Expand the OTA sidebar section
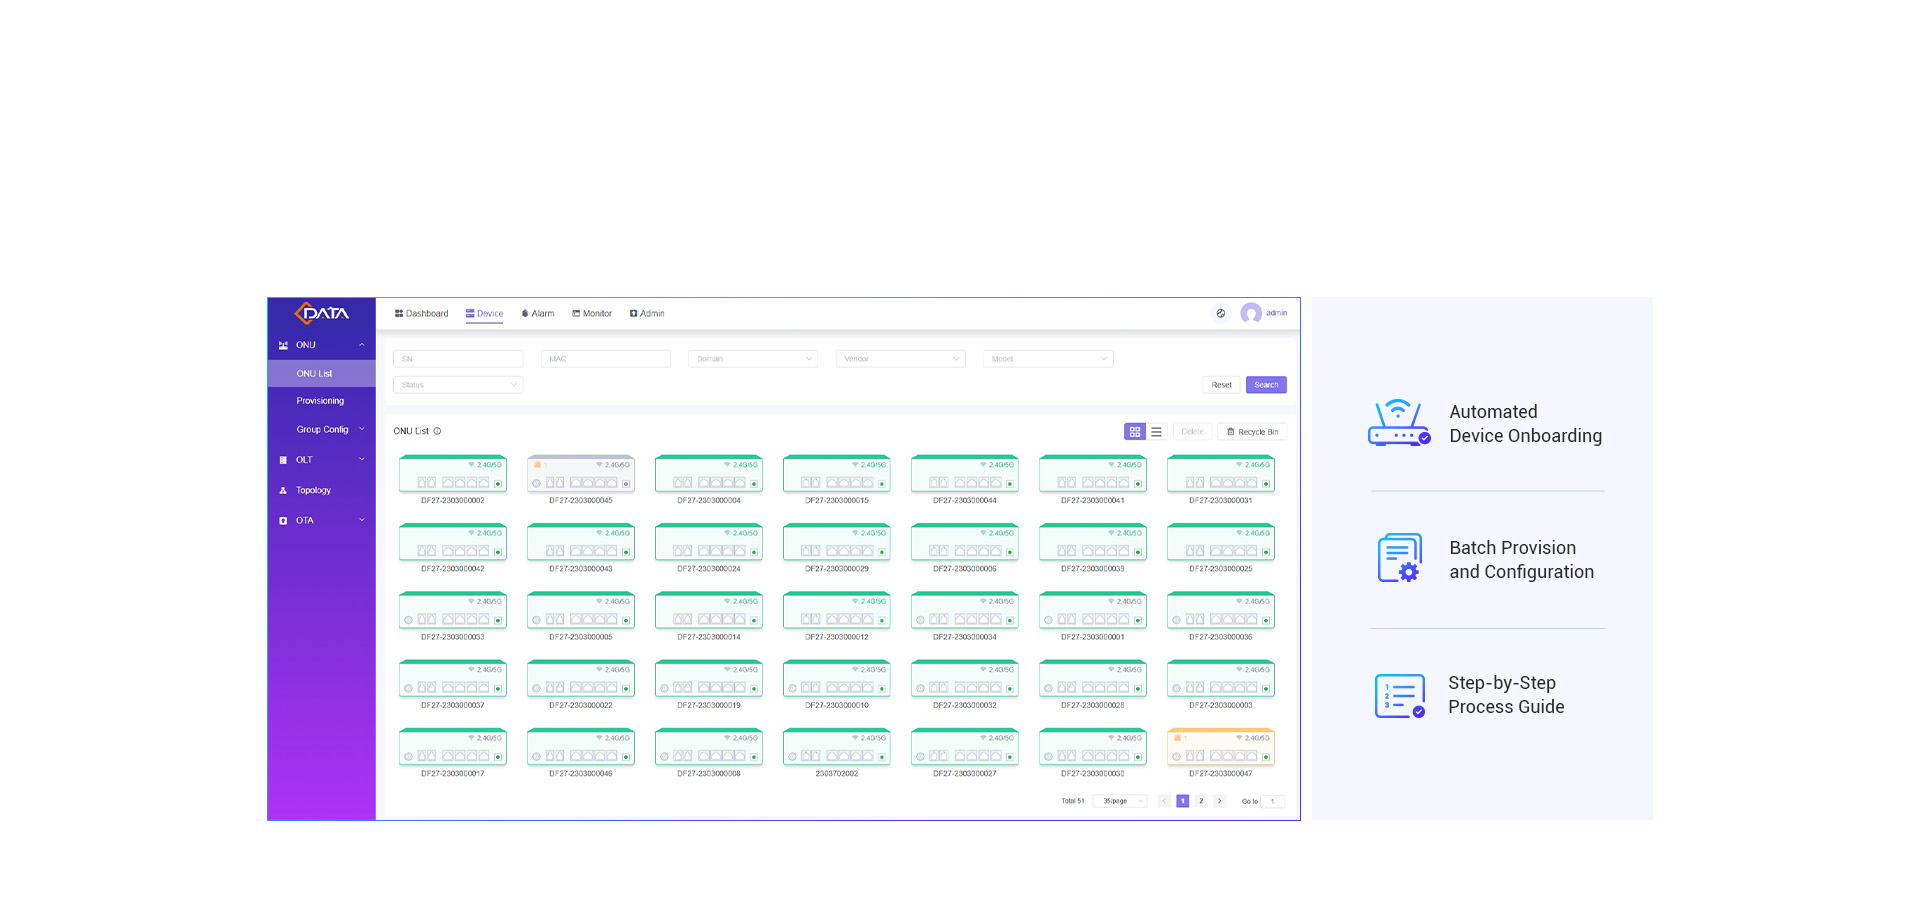Screen dimensions: 1920x900 (x=321, y=521)
